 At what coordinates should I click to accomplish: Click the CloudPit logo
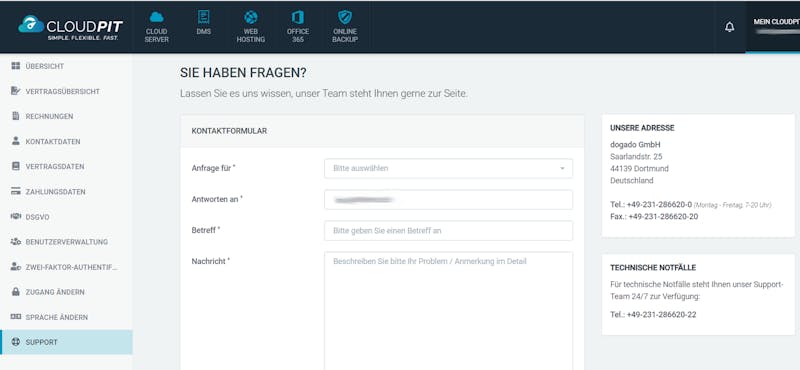point(70,27)
